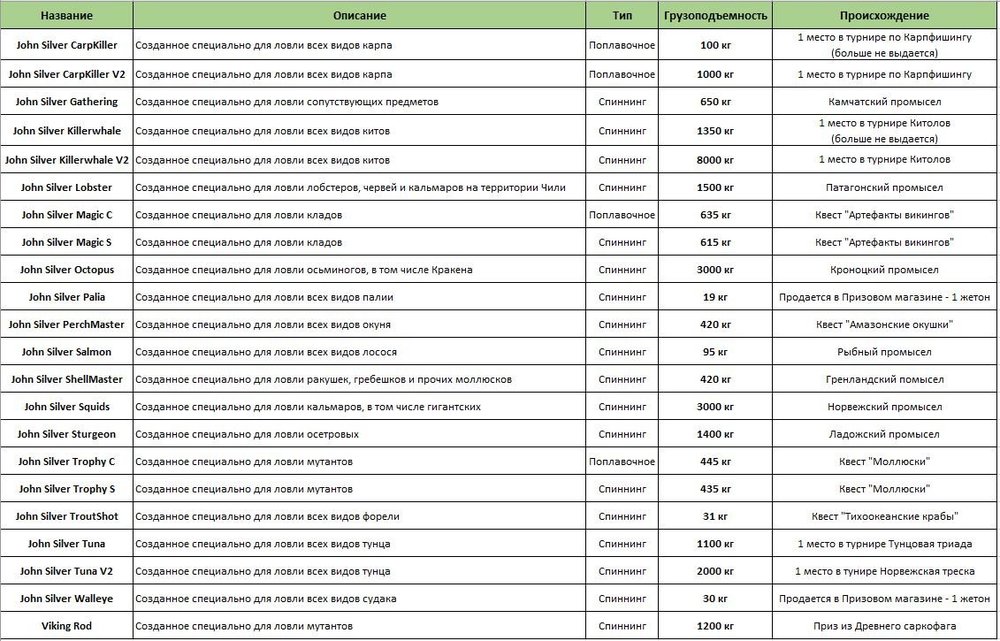The image size is (1000, 641).
Task: Select the 'John Silver Killerwhale V2' cell
Action: coord(66,160)
